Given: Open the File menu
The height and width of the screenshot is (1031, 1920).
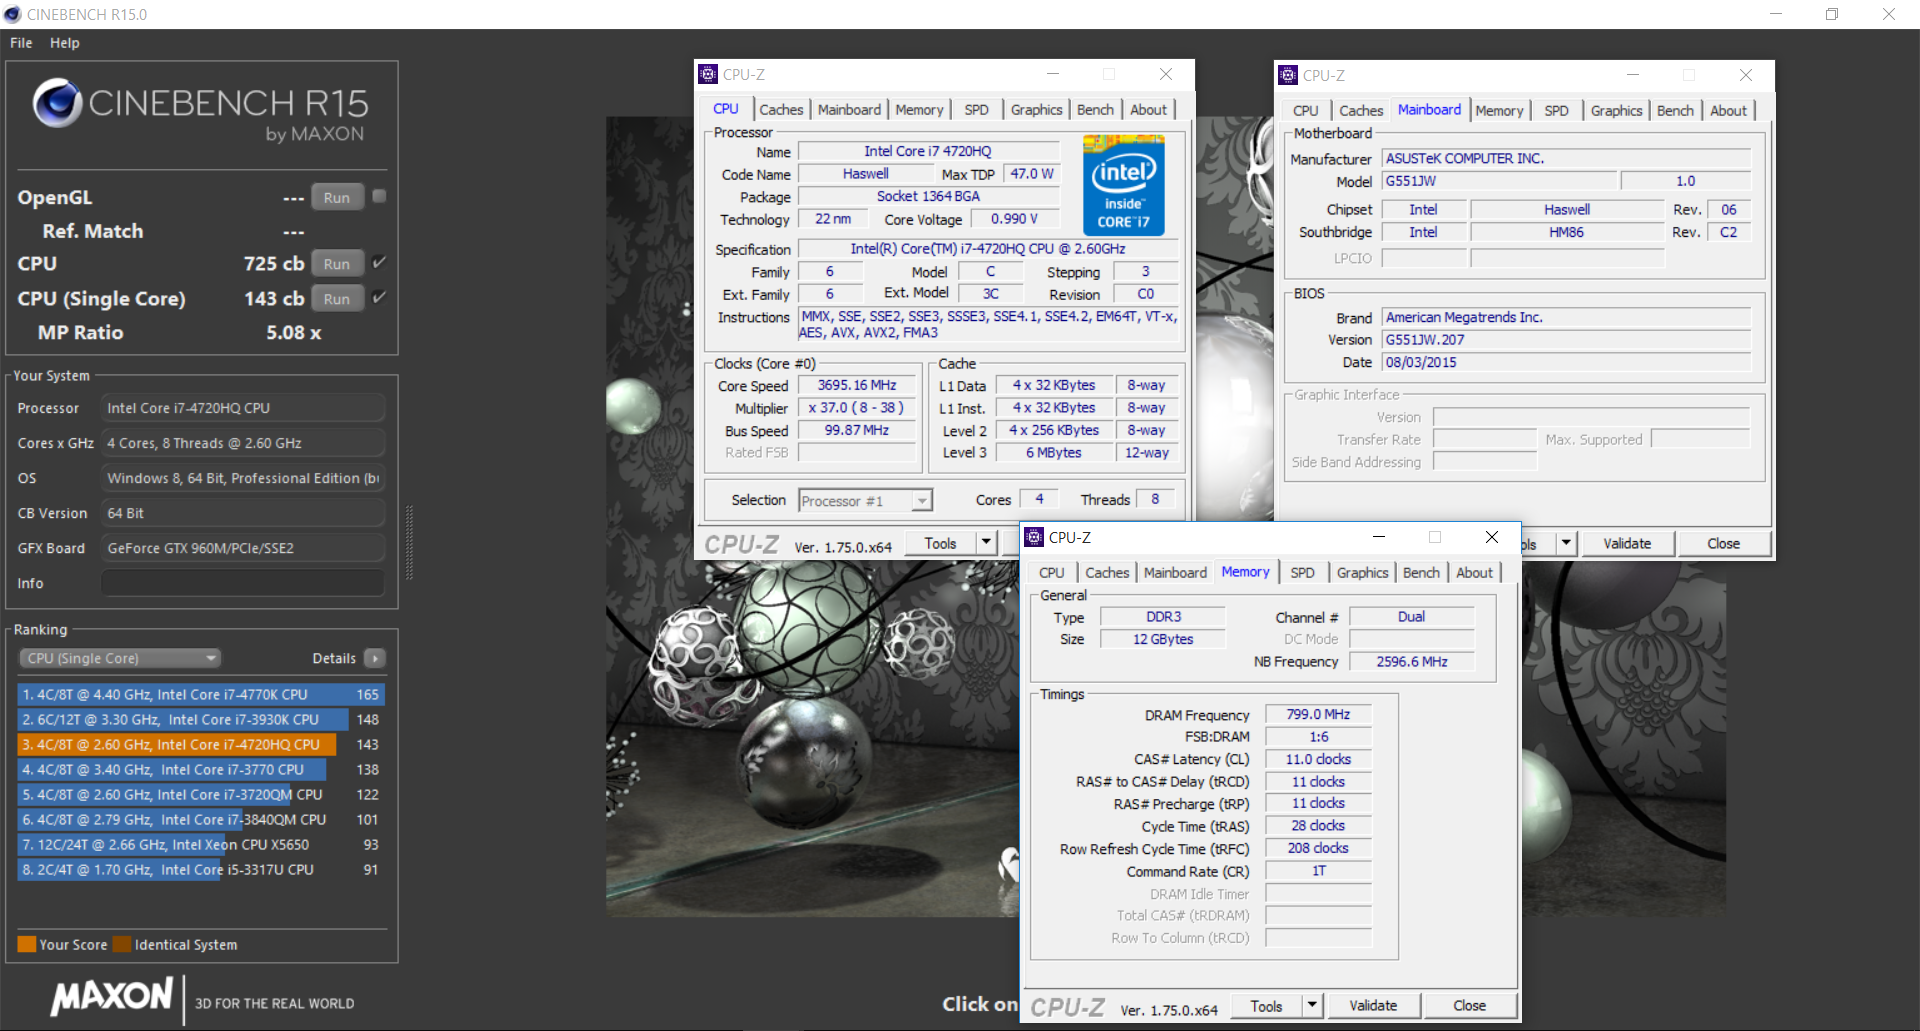Looking at the screenshot, I should click(x=21, y=43).
